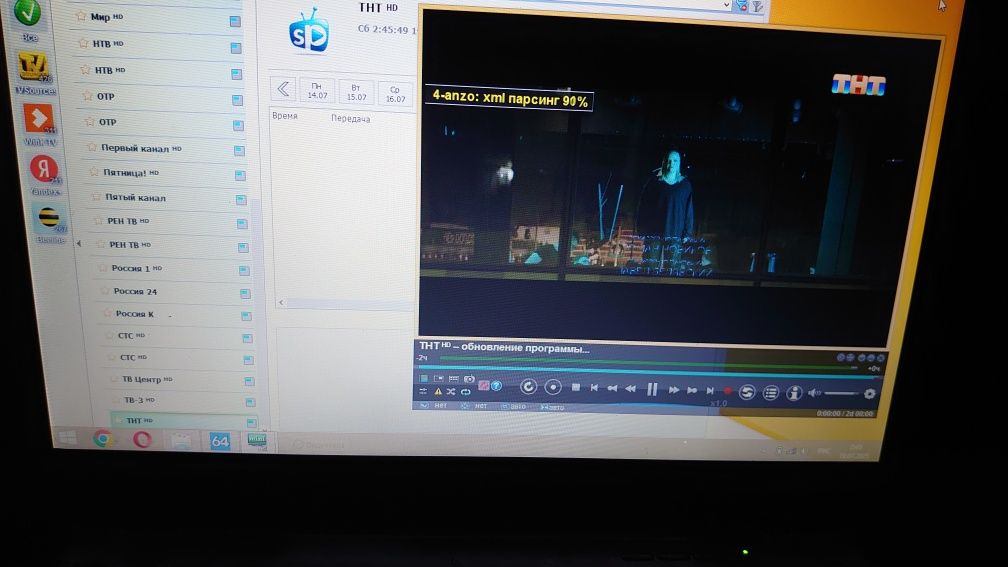Launch Chrome from the taskbar
Viewport: 1008px width, 567px height.
click(103, 438)
